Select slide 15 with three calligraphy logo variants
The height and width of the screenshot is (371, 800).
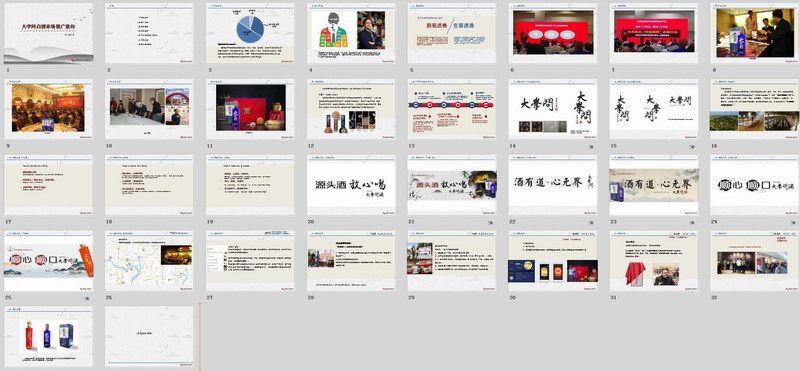click(x=654, y=109)
